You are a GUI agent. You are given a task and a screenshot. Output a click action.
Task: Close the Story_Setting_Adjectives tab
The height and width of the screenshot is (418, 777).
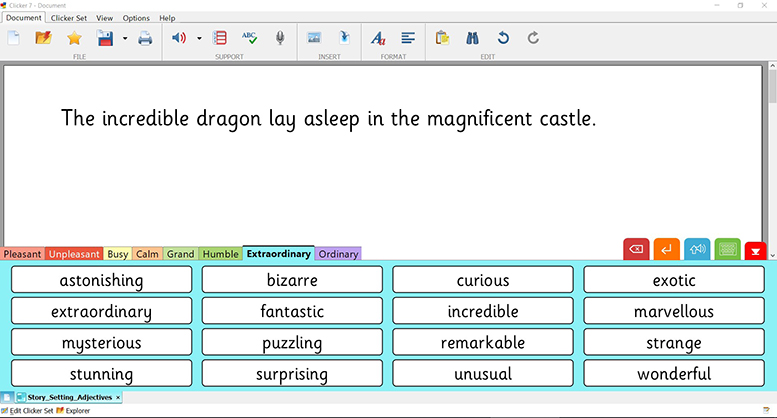[x=118, y=397]
